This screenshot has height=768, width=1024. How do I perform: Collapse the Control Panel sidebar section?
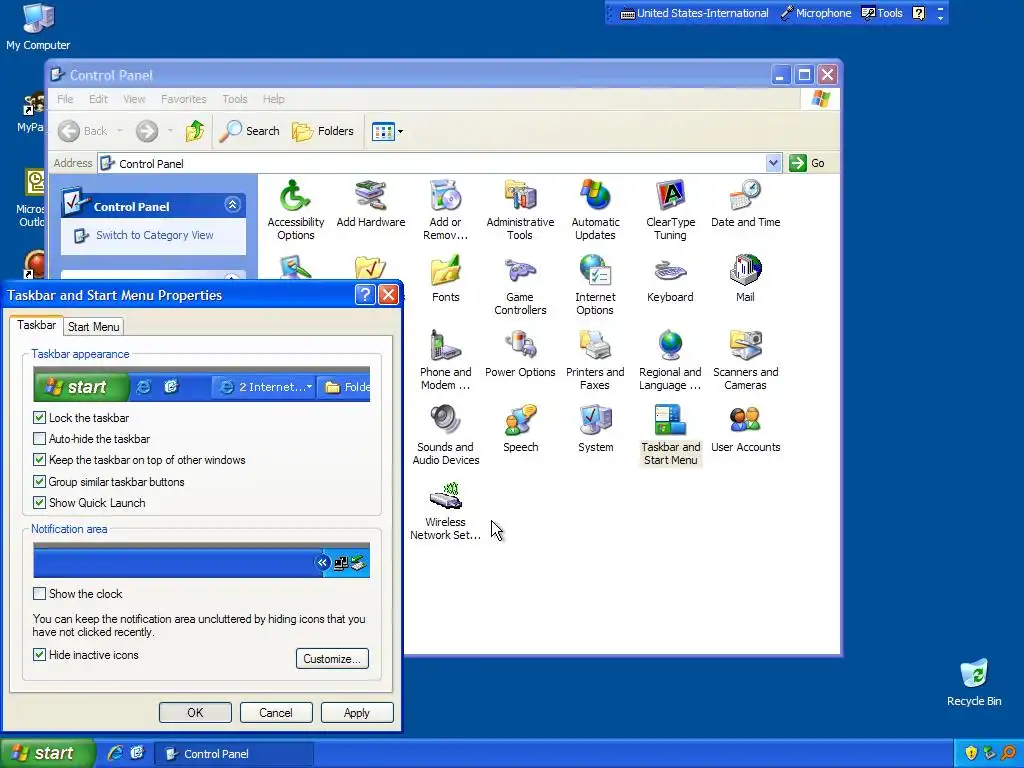(232, 205)
